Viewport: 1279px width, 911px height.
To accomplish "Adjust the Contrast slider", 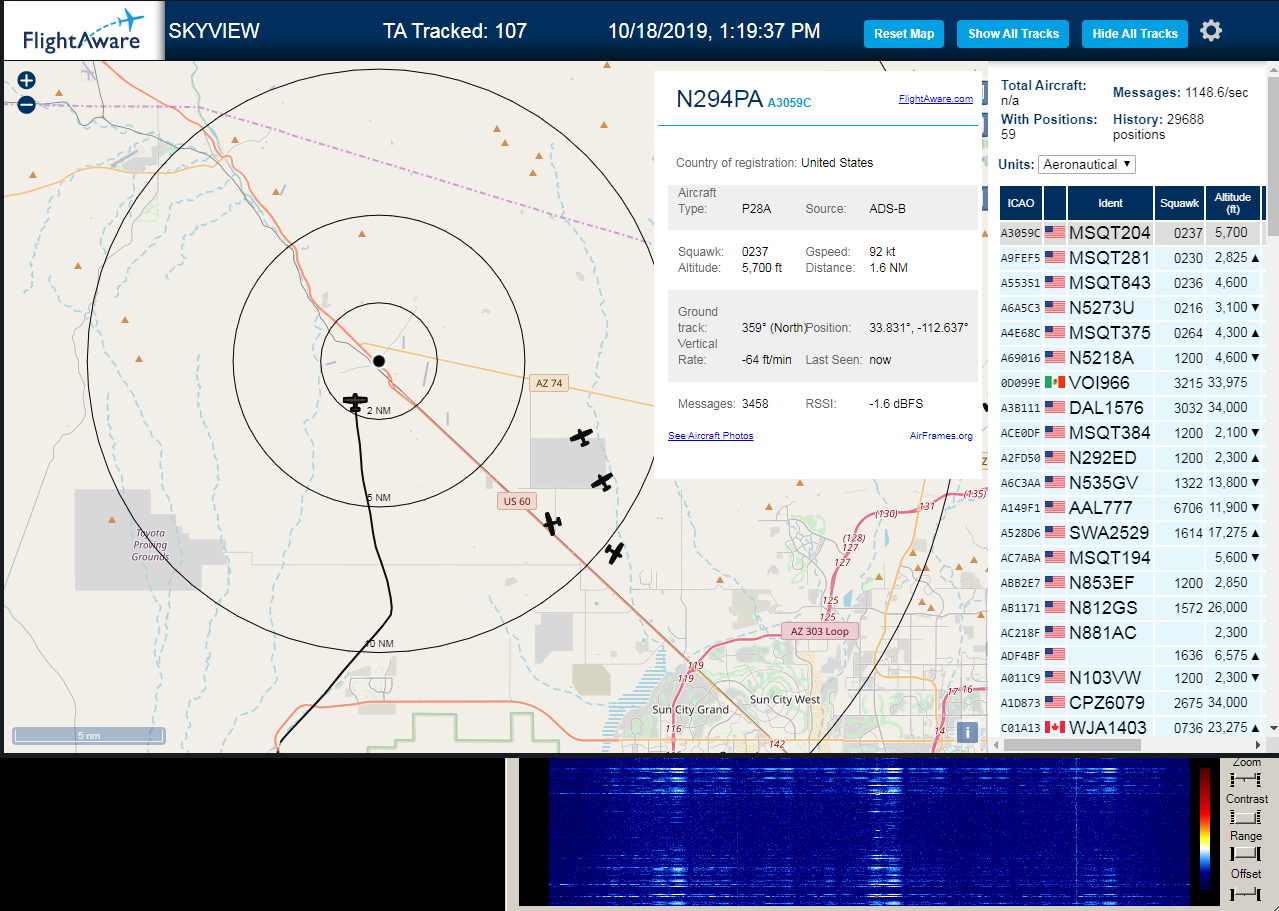I will click(1246, 816).
